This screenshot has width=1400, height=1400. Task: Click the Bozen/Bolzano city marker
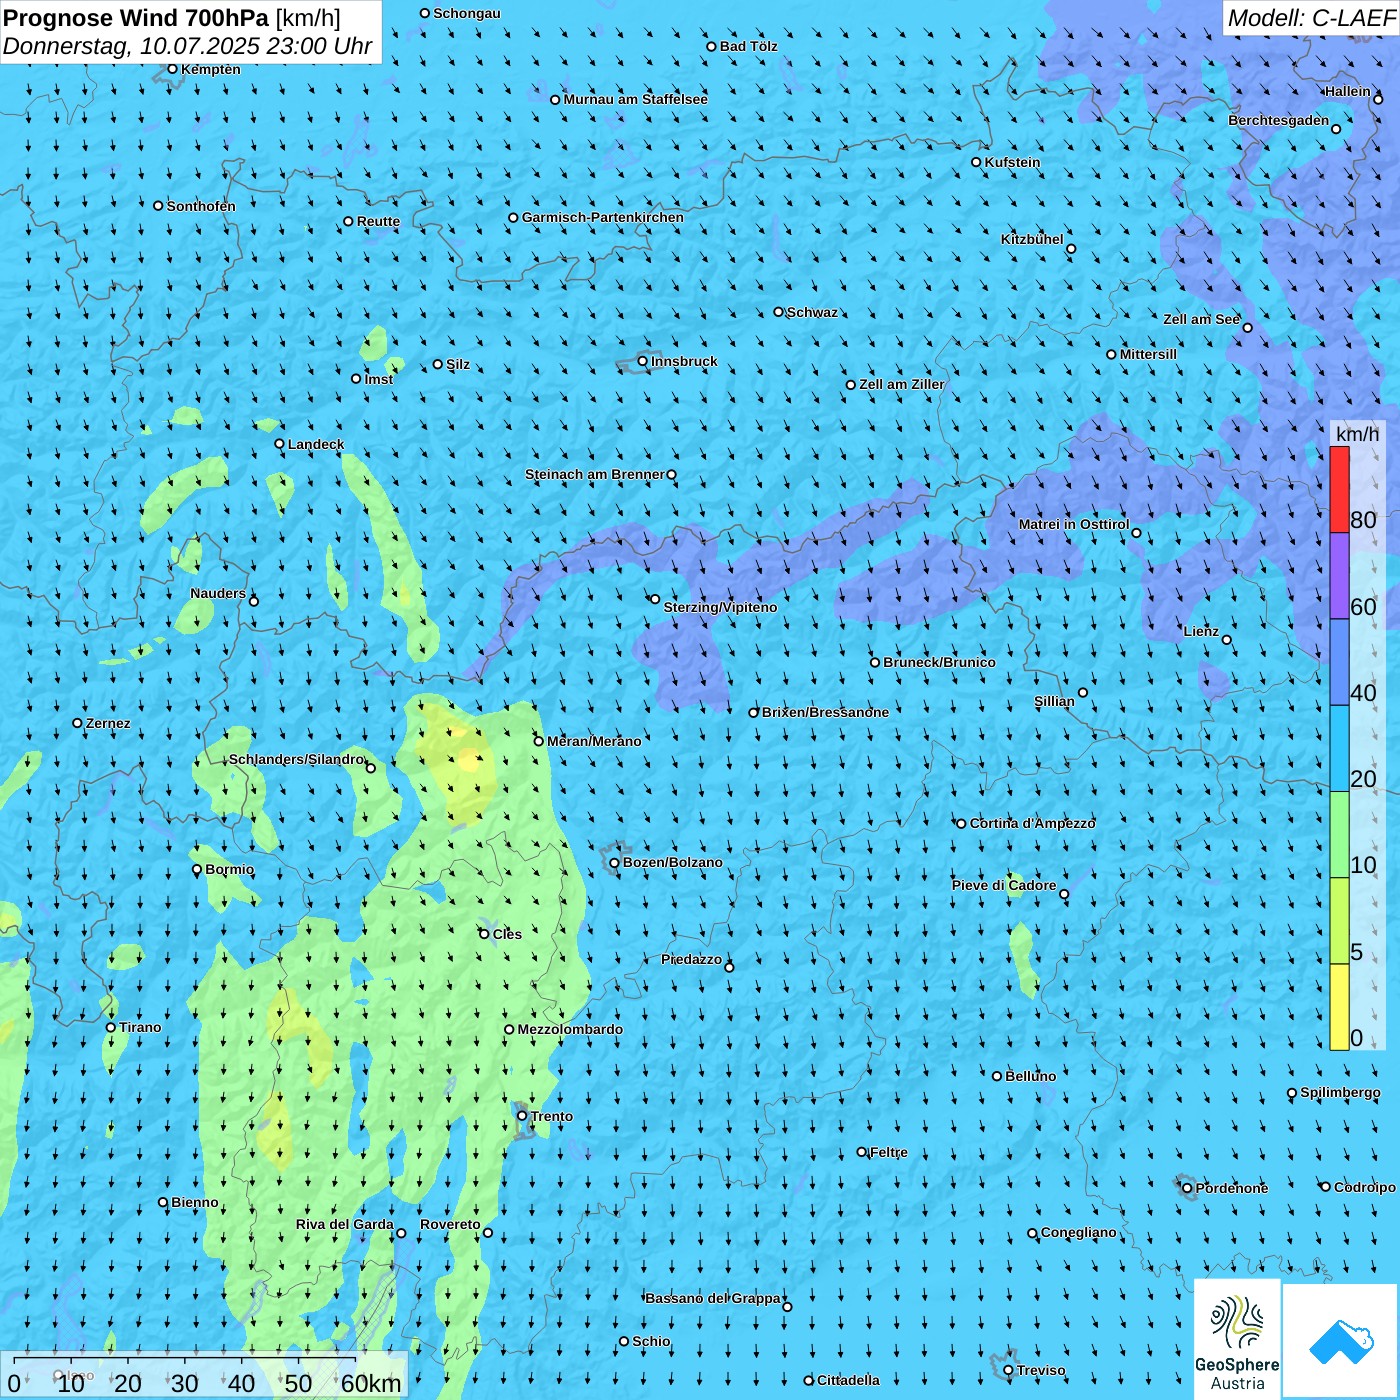click(x=615, y=863)
